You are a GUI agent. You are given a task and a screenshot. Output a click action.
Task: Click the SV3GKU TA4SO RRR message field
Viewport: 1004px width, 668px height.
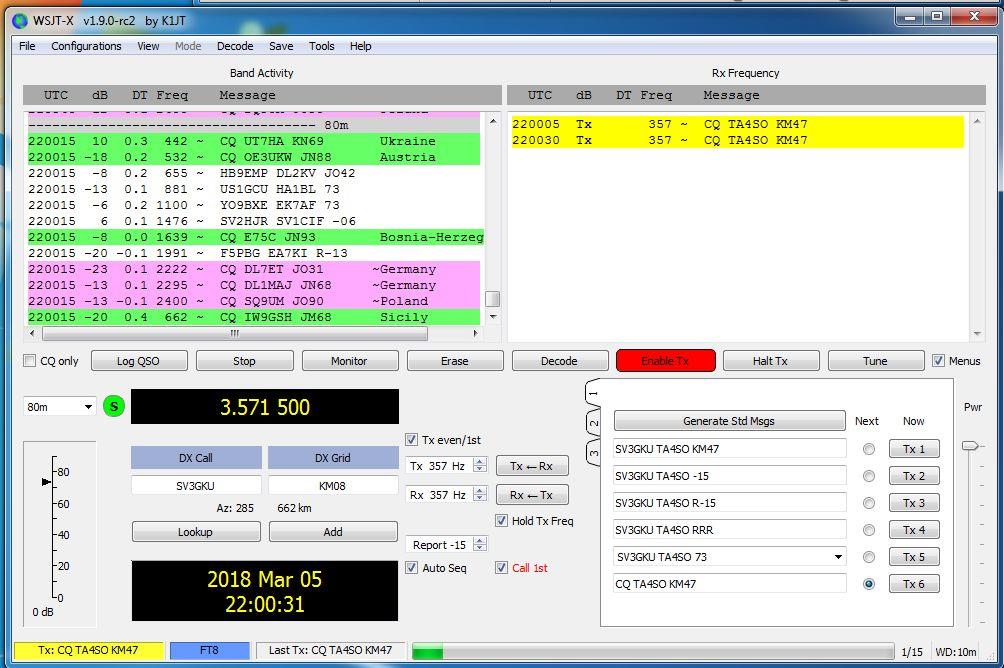729,530
